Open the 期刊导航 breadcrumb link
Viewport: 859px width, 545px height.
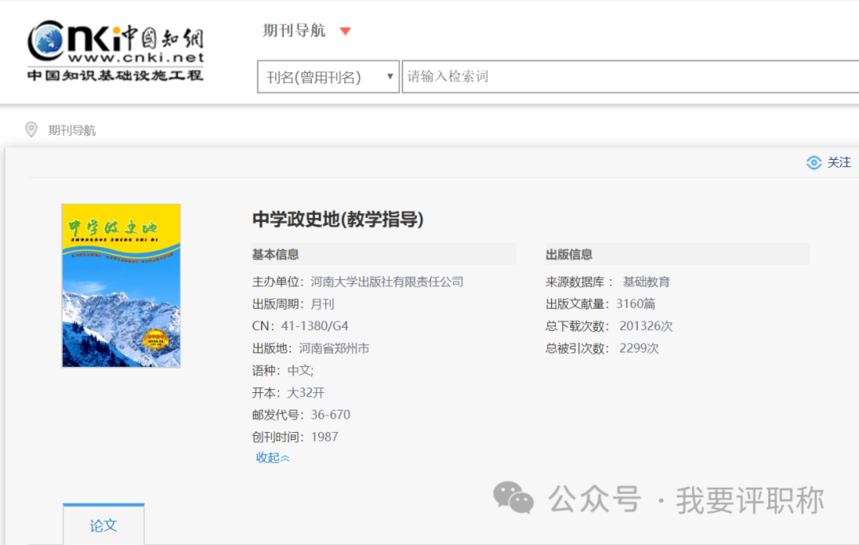click(x=72, y=130)
